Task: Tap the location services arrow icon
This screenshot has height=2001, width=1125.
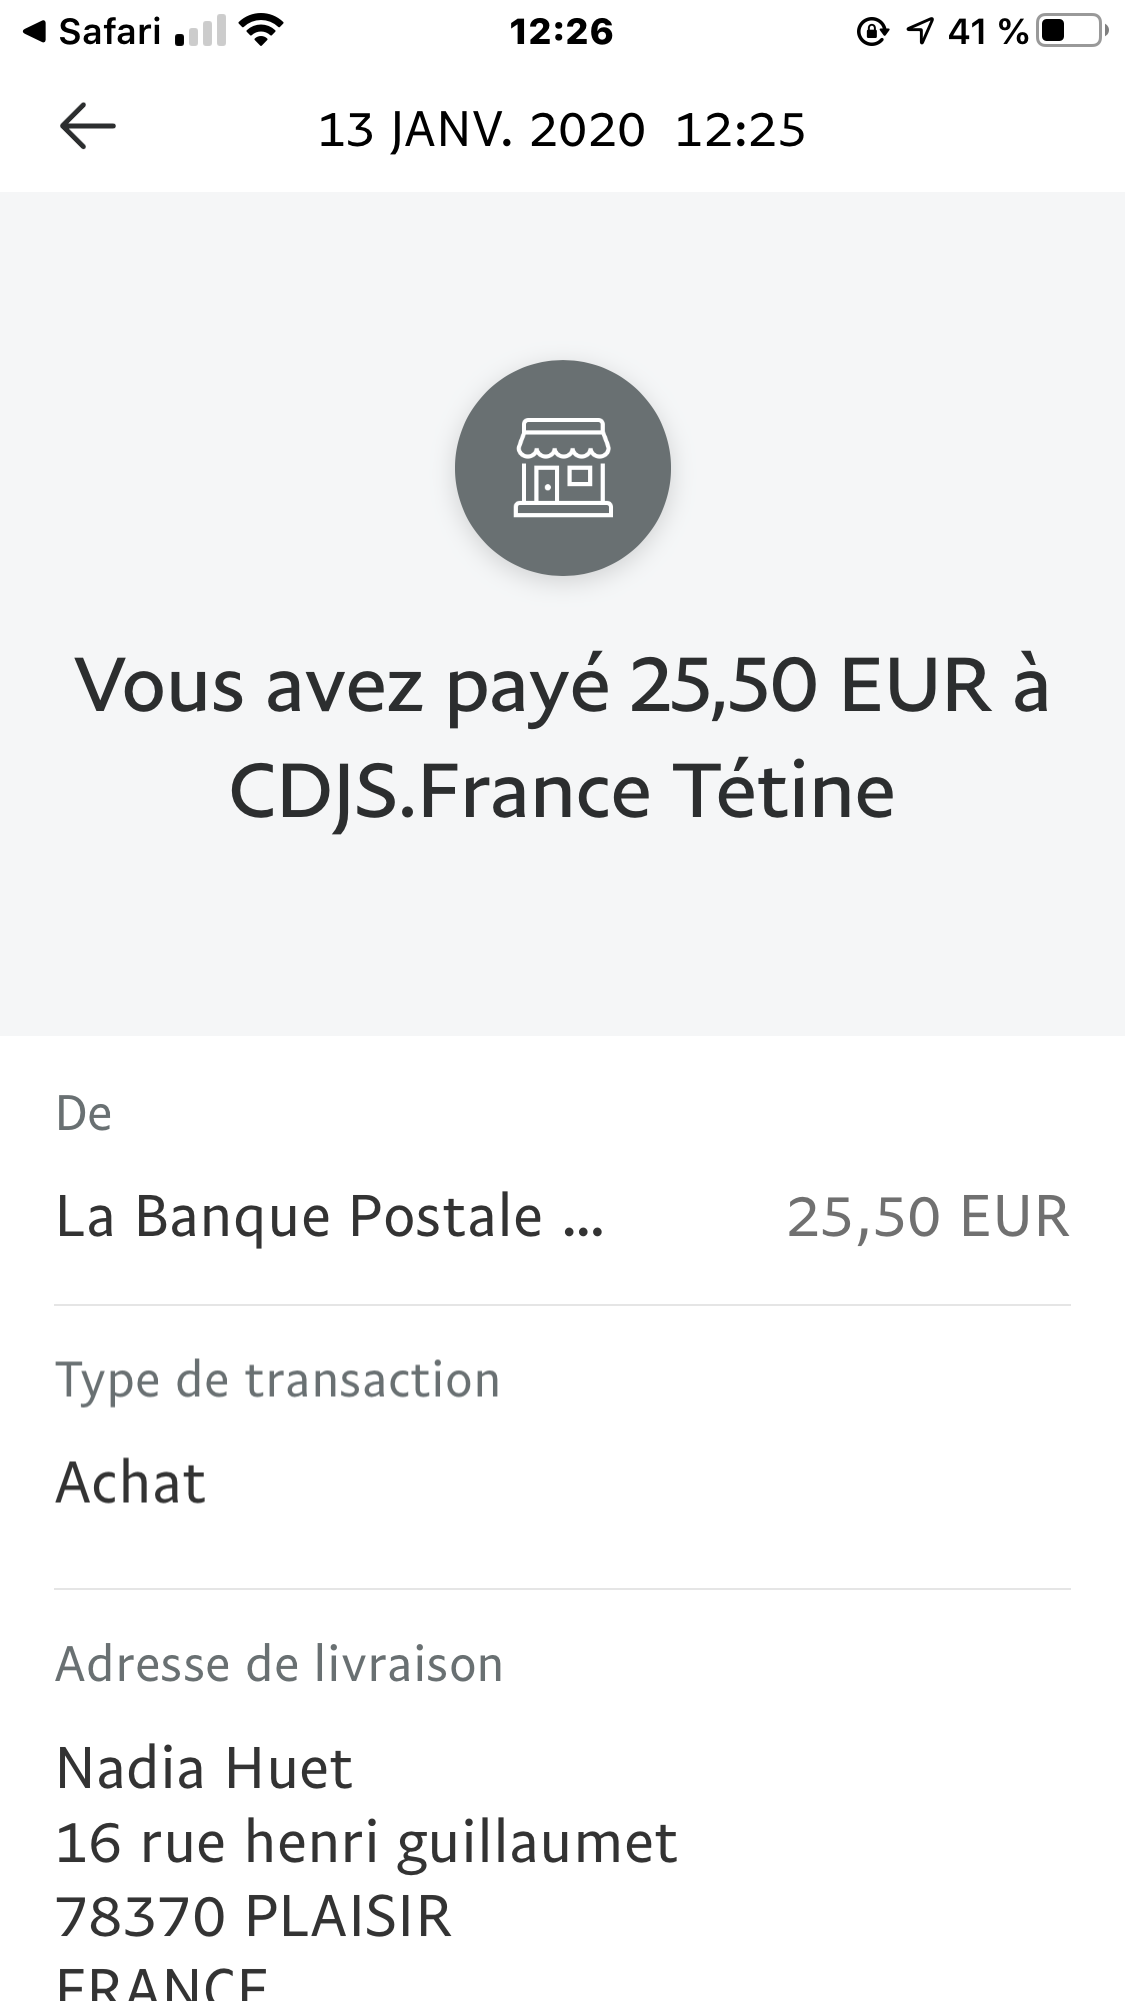Action: [x=919, y=32]
